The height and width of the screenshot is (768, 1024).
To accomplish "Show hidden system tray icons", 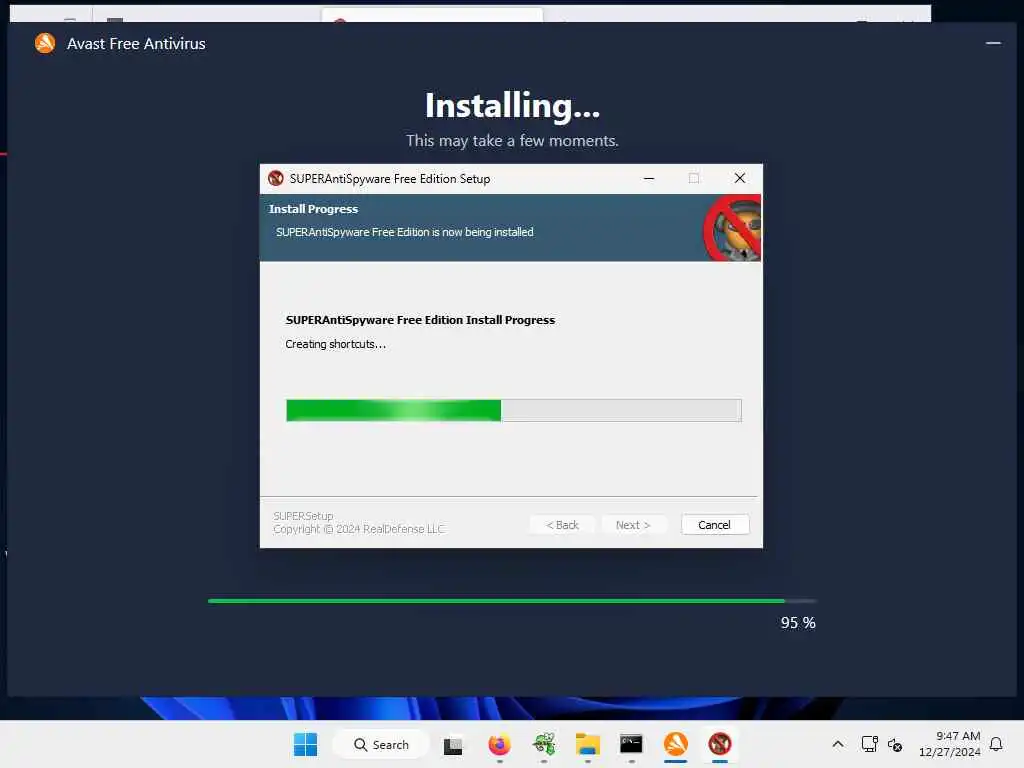I will [x=838, y=744].
